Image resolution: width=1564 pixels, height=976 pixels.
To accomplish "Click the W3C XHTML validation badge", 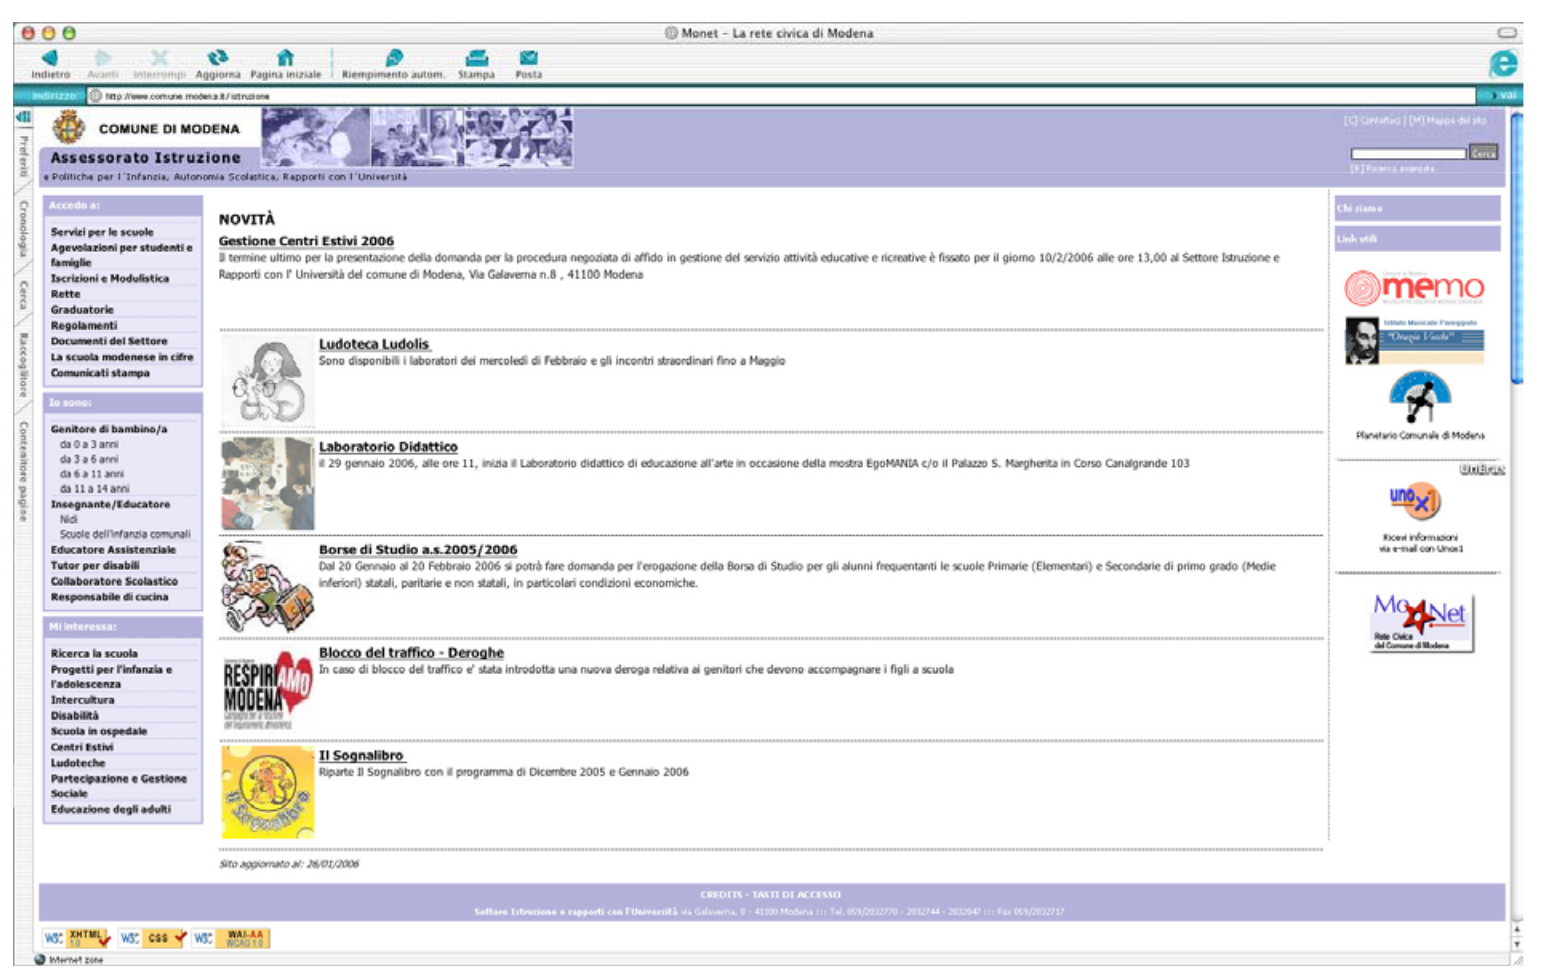I will [x=77, y=938].
